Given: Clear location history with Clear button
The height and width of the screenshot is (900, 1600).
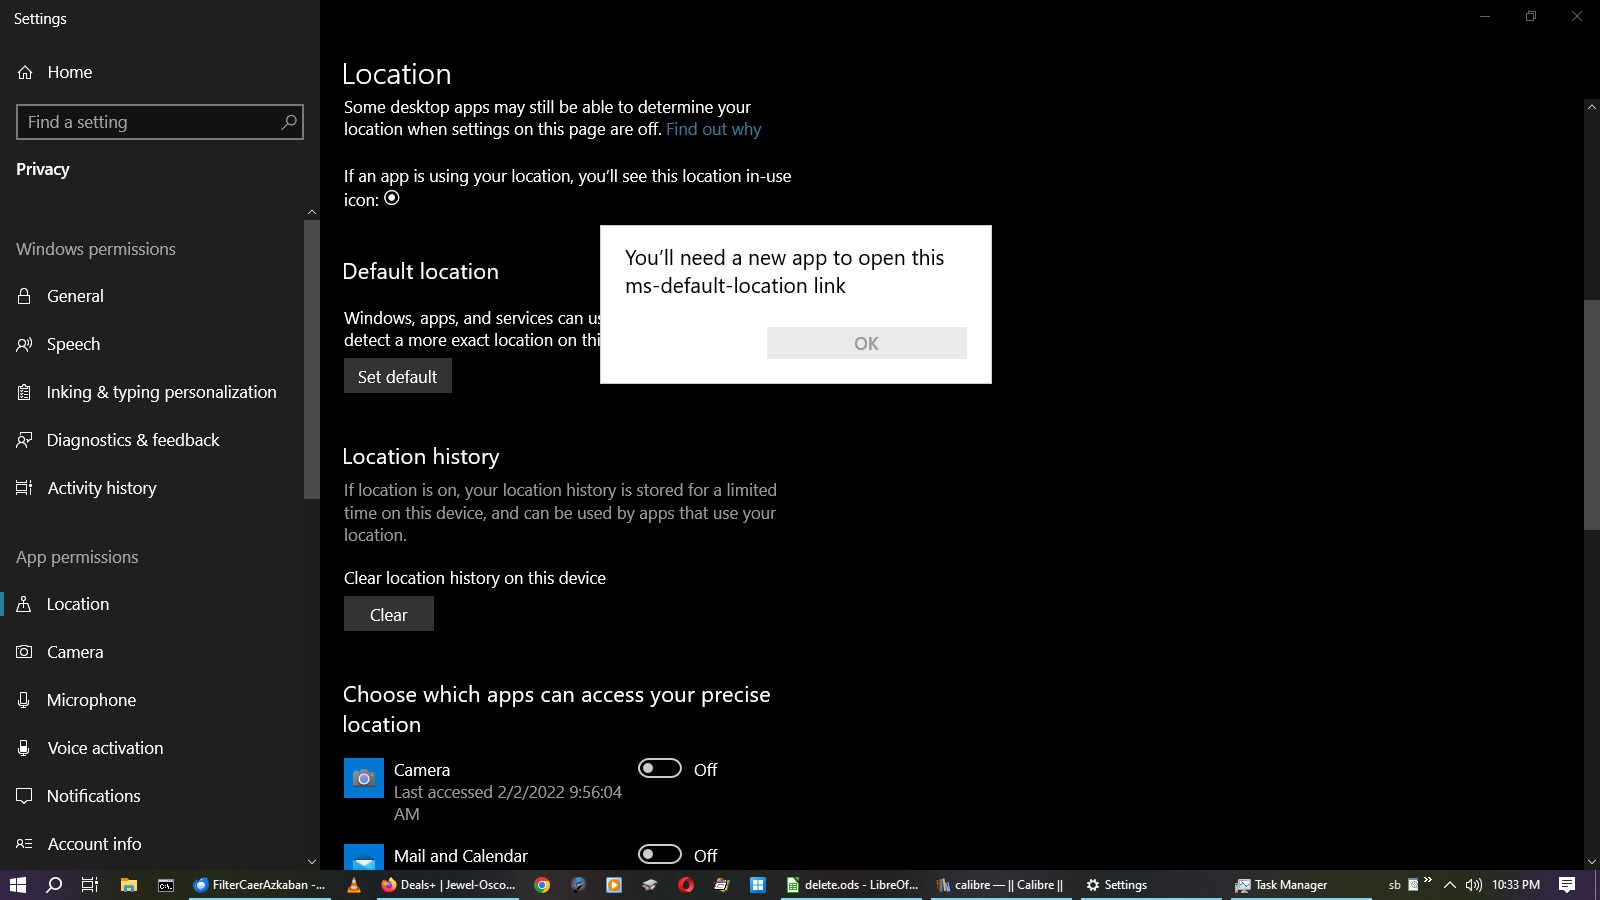Looking at the screenshot, I should pyautogui.click(x=389, y=614).
